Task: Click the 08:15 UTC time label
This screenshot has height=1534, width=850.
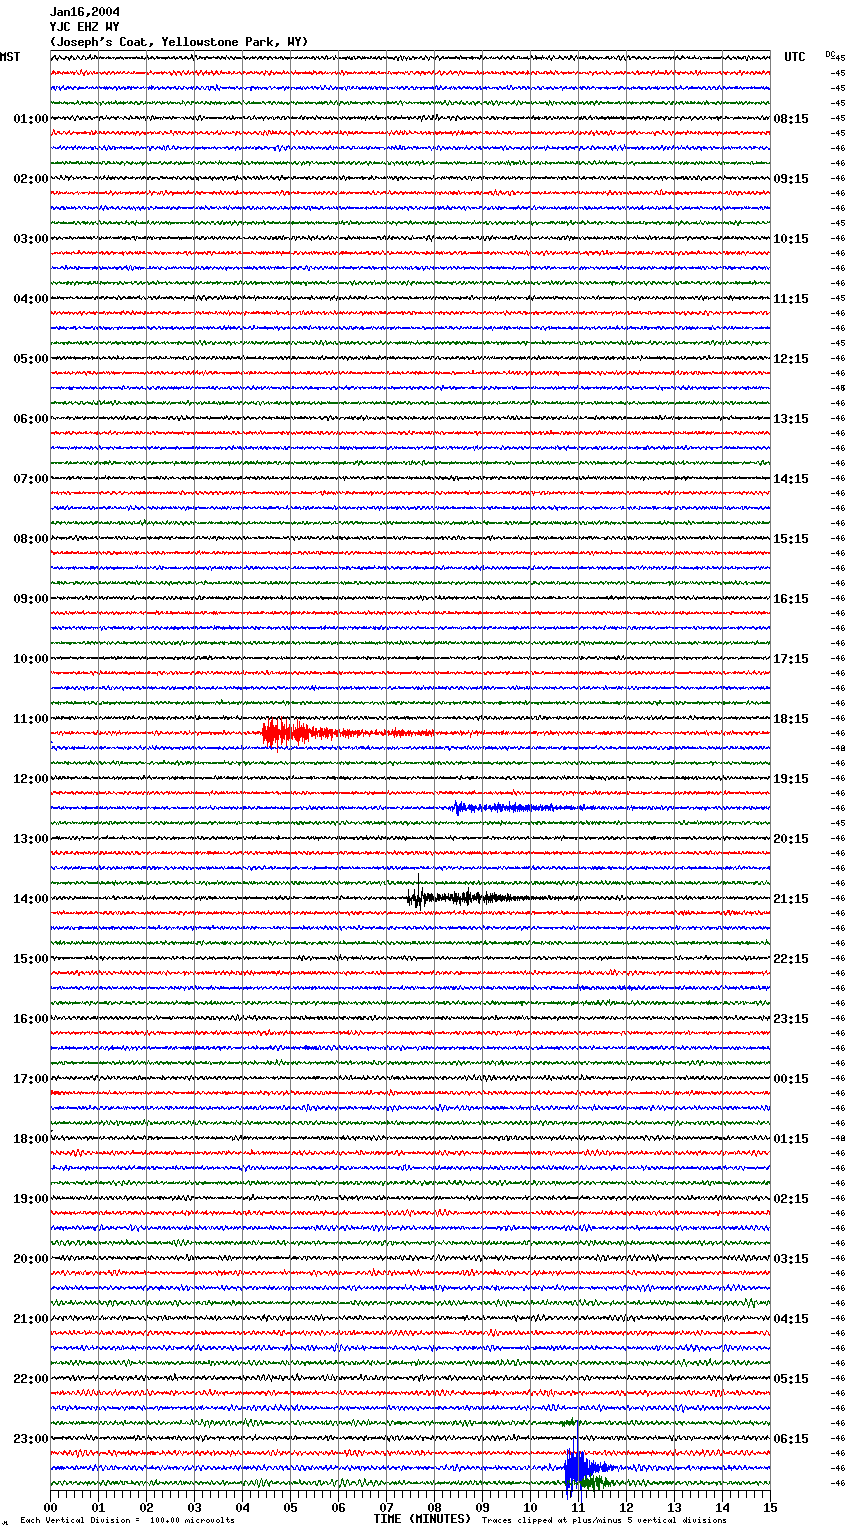Action: [791, 119]
